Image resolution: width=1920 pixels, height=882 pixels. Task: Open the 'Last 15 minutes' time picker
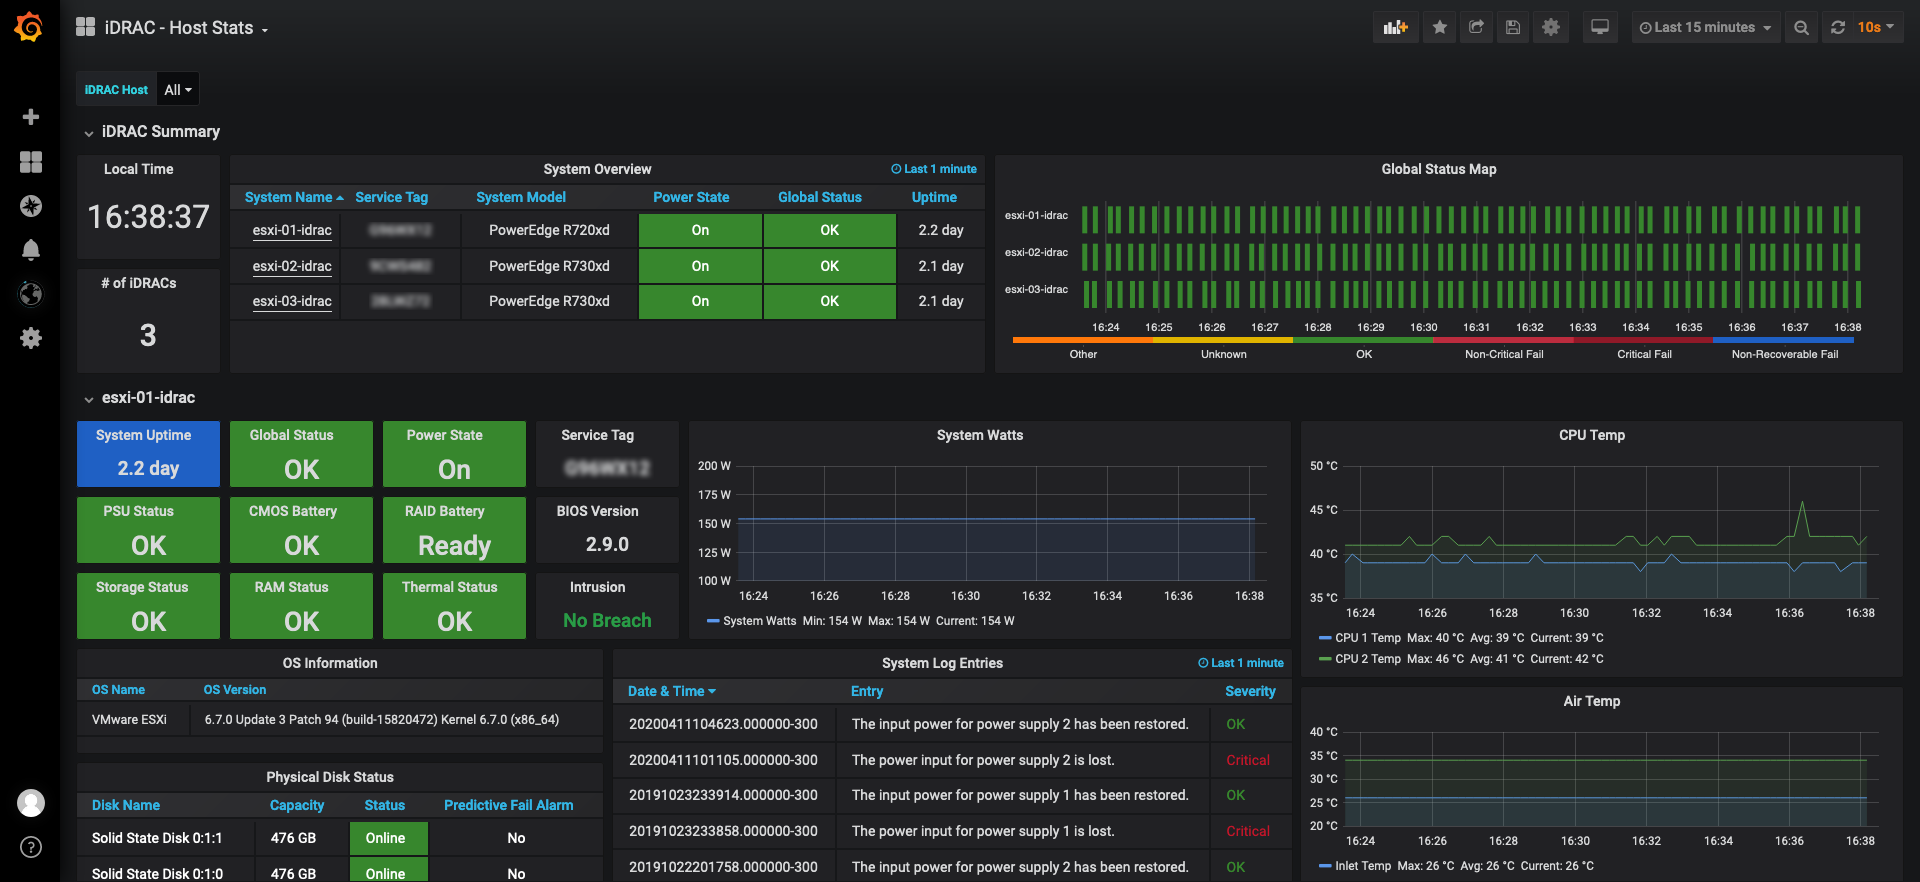tap(1705, 28)
